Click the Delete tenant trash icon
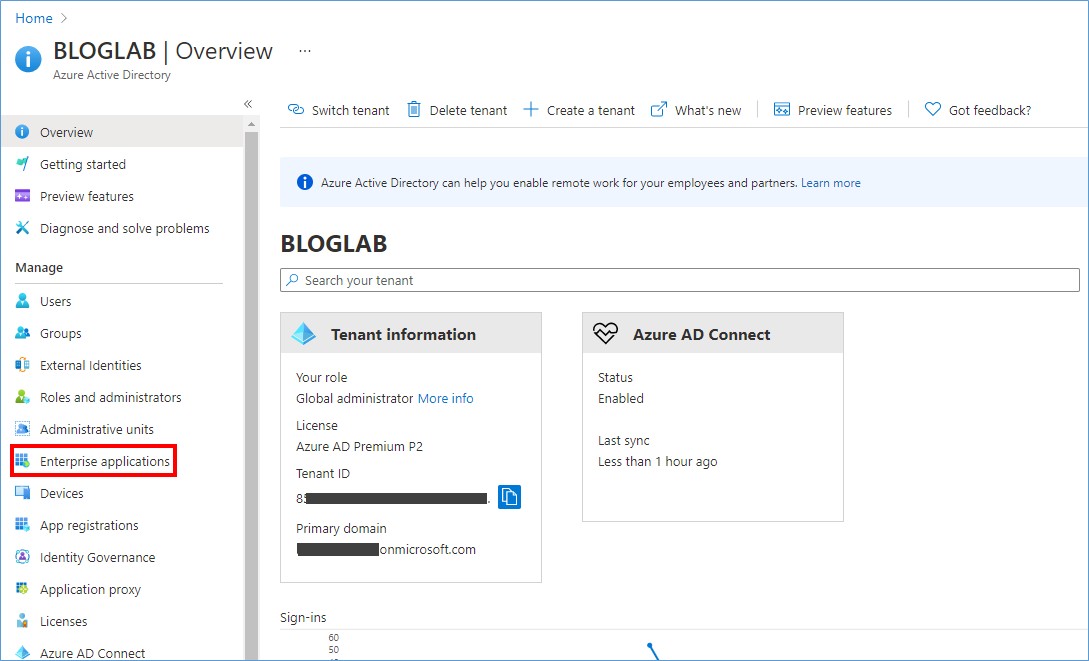The image size is (1089, 661). click(414, 110)
